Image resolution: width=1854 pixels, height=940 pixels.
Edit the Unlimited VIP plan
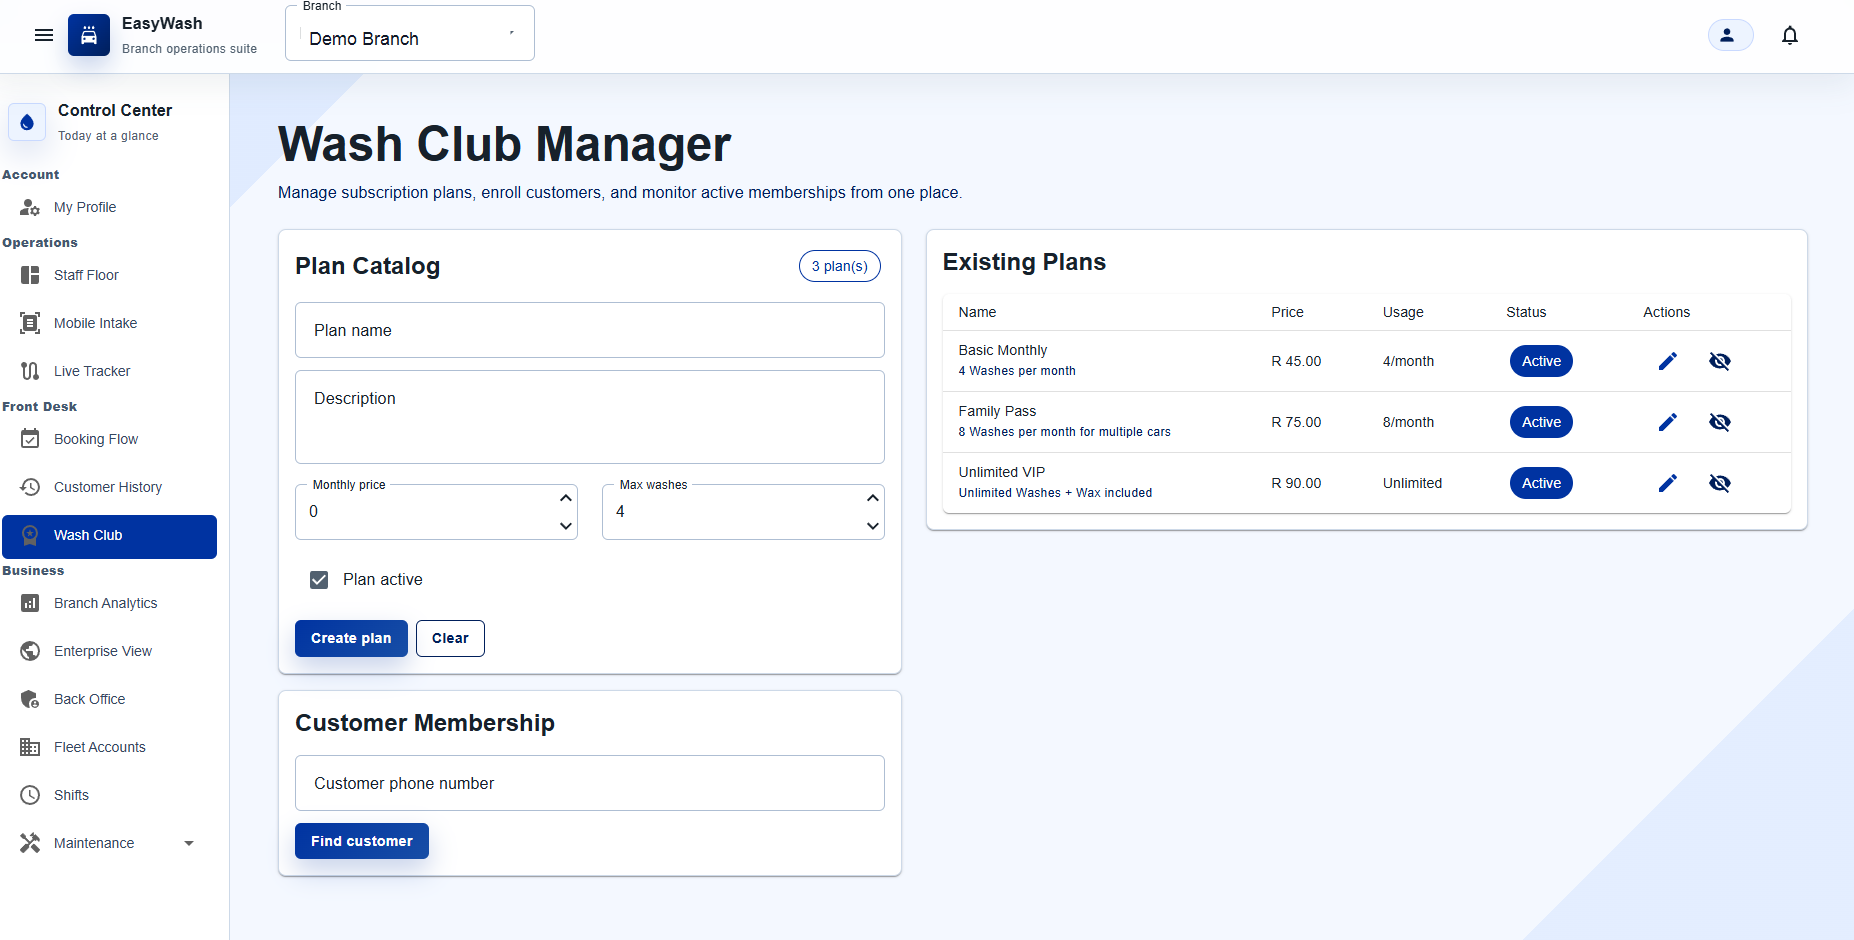click(x=1667, y=483)
